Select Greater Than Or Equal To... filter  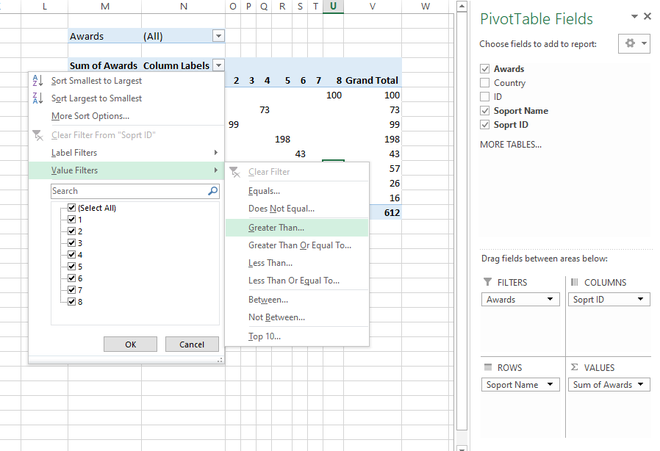coord(297,245)
